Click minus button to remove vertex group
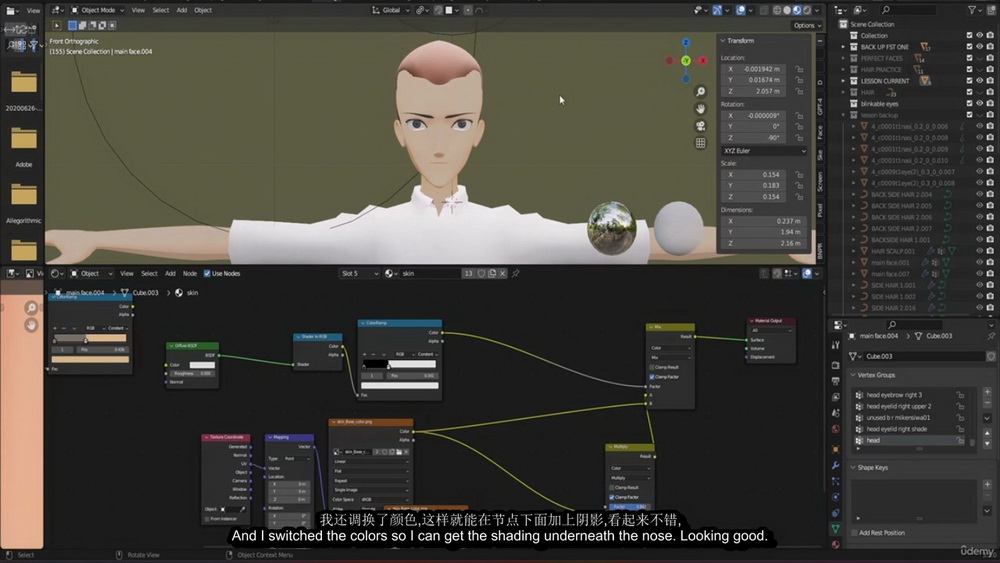This screenshot has height=563, width=1000. pos(987,404)
